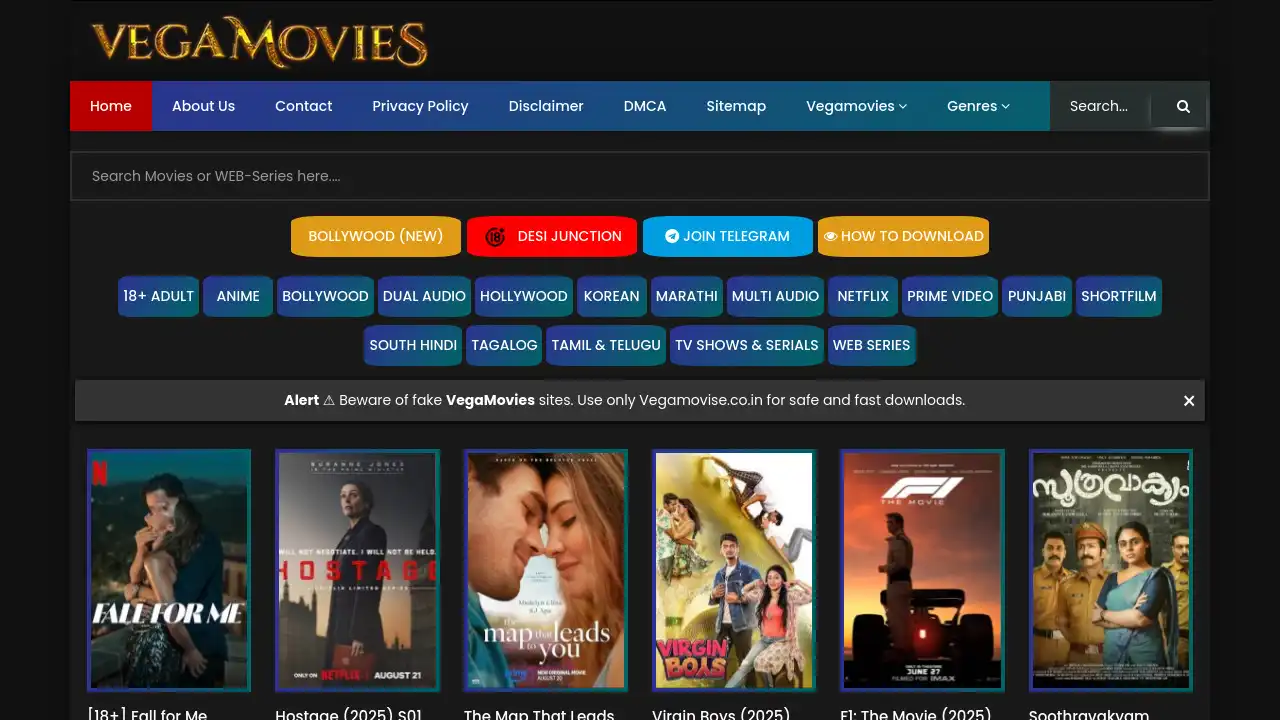Open the Soothravakyam poster

coord(1111,570)
